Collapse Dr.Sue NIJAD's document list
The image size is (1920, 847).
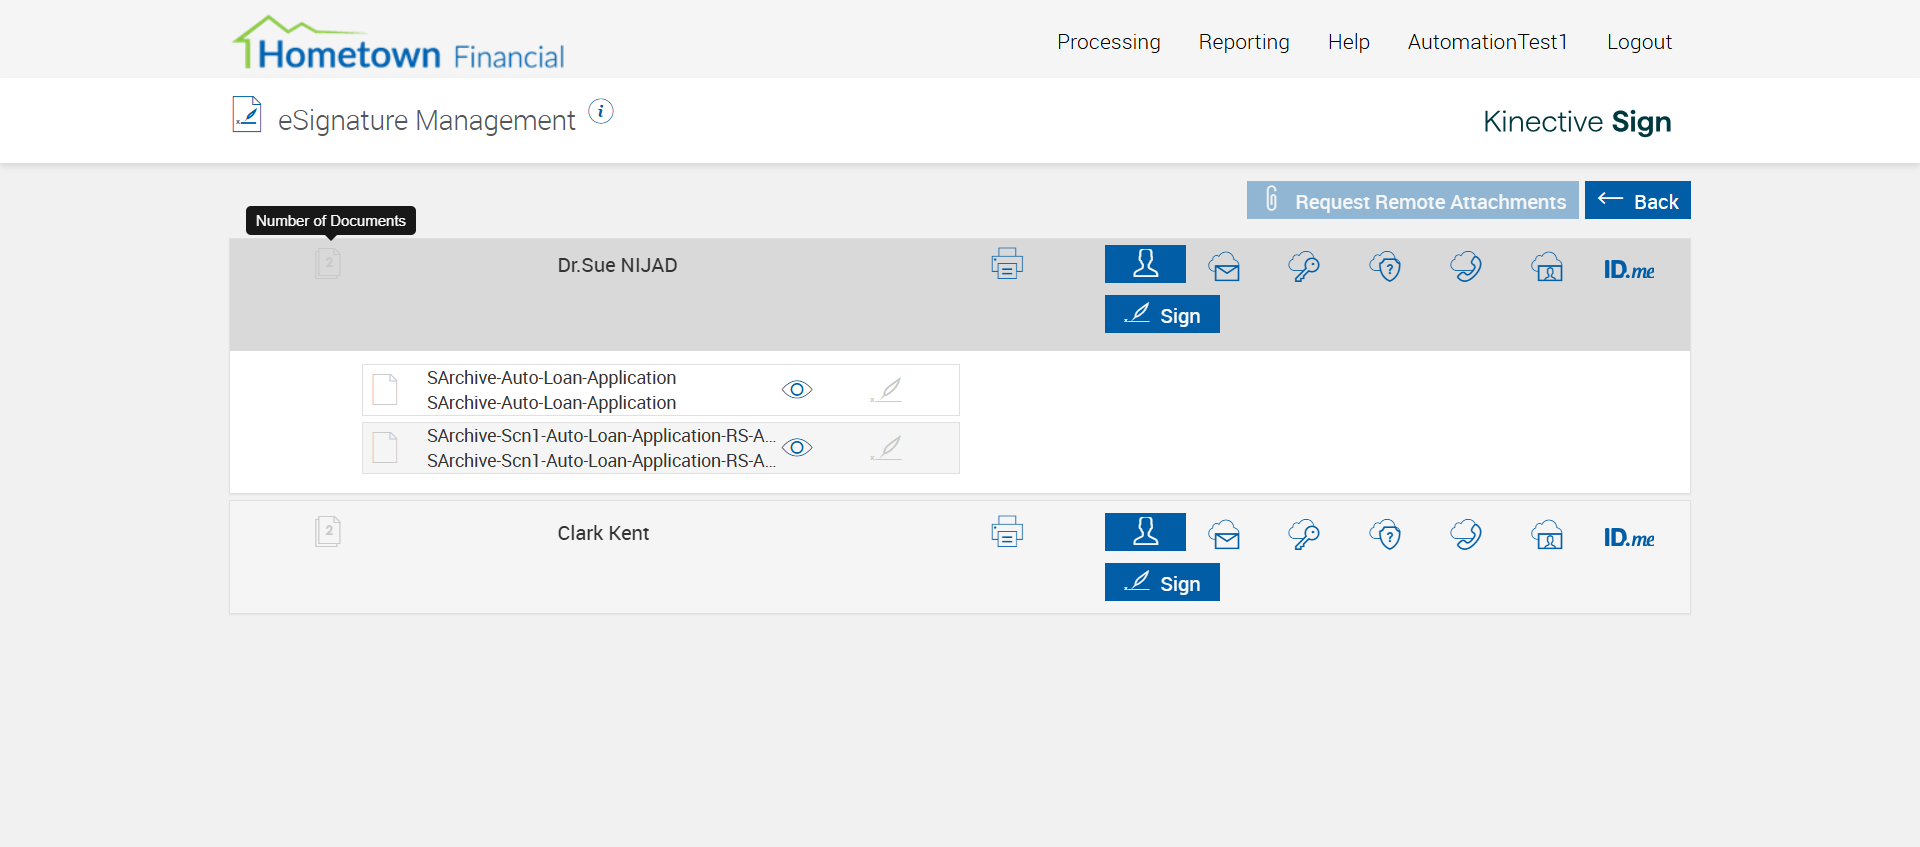click(328, 264)
